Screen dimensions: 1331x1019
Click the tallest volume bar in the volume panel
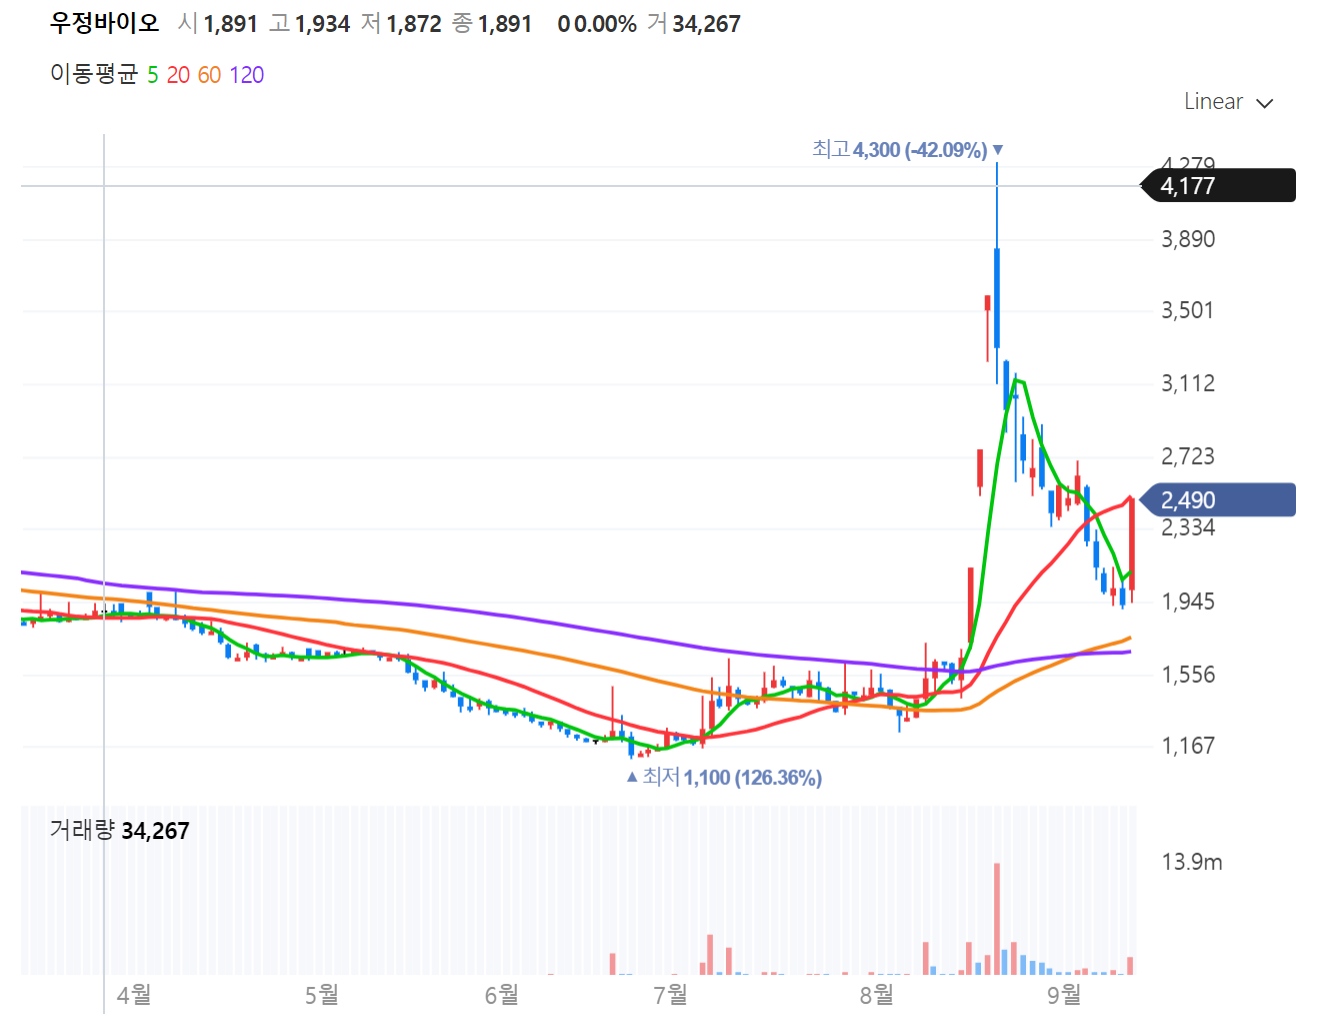pos(997,918)
